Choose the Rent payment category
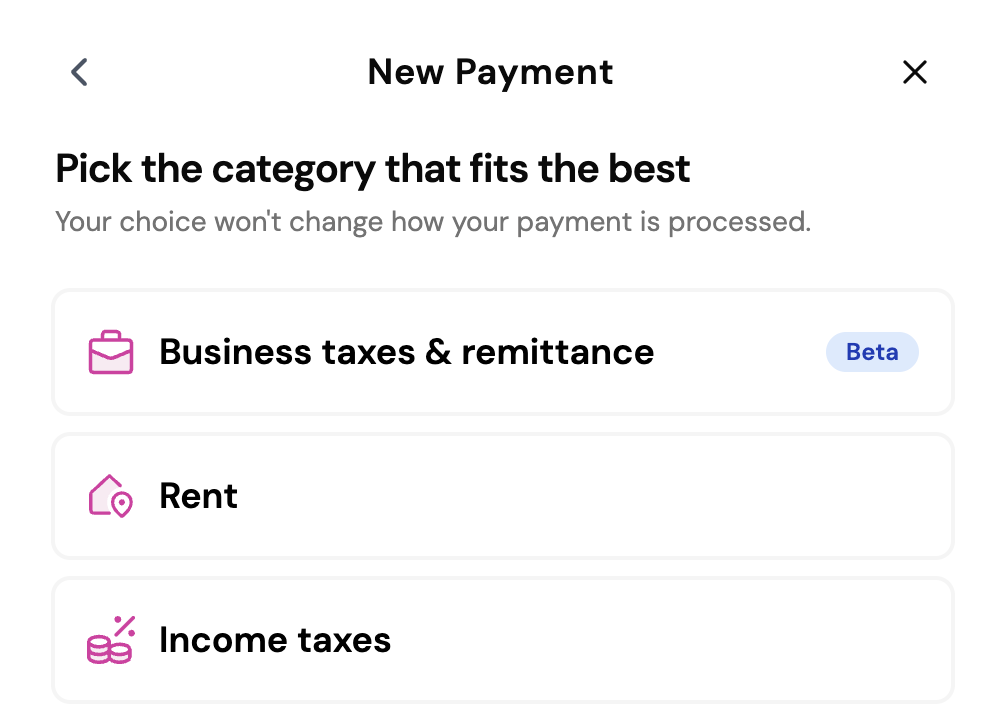The height and width of the screenshot is (720, 1000). coord(500,495)
